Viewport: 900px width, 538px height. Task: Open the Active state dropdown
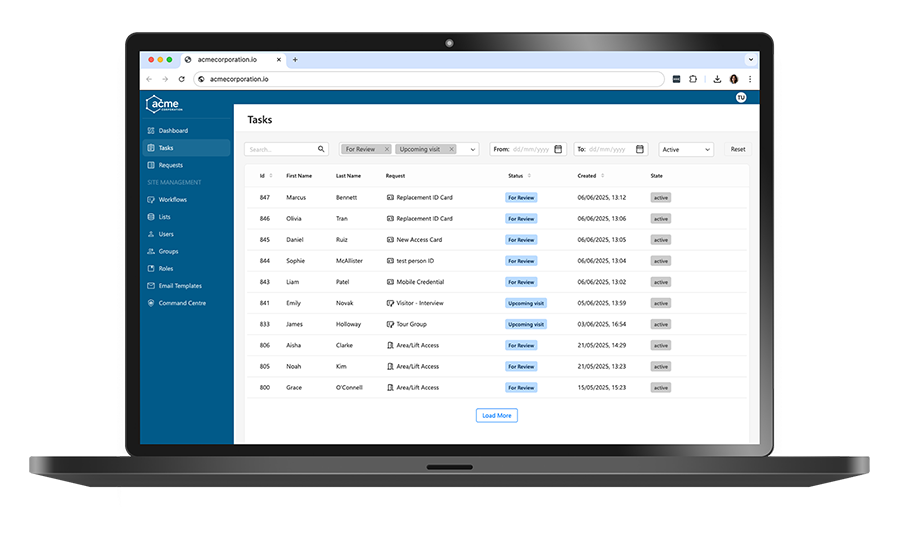[x=685, y=149]
